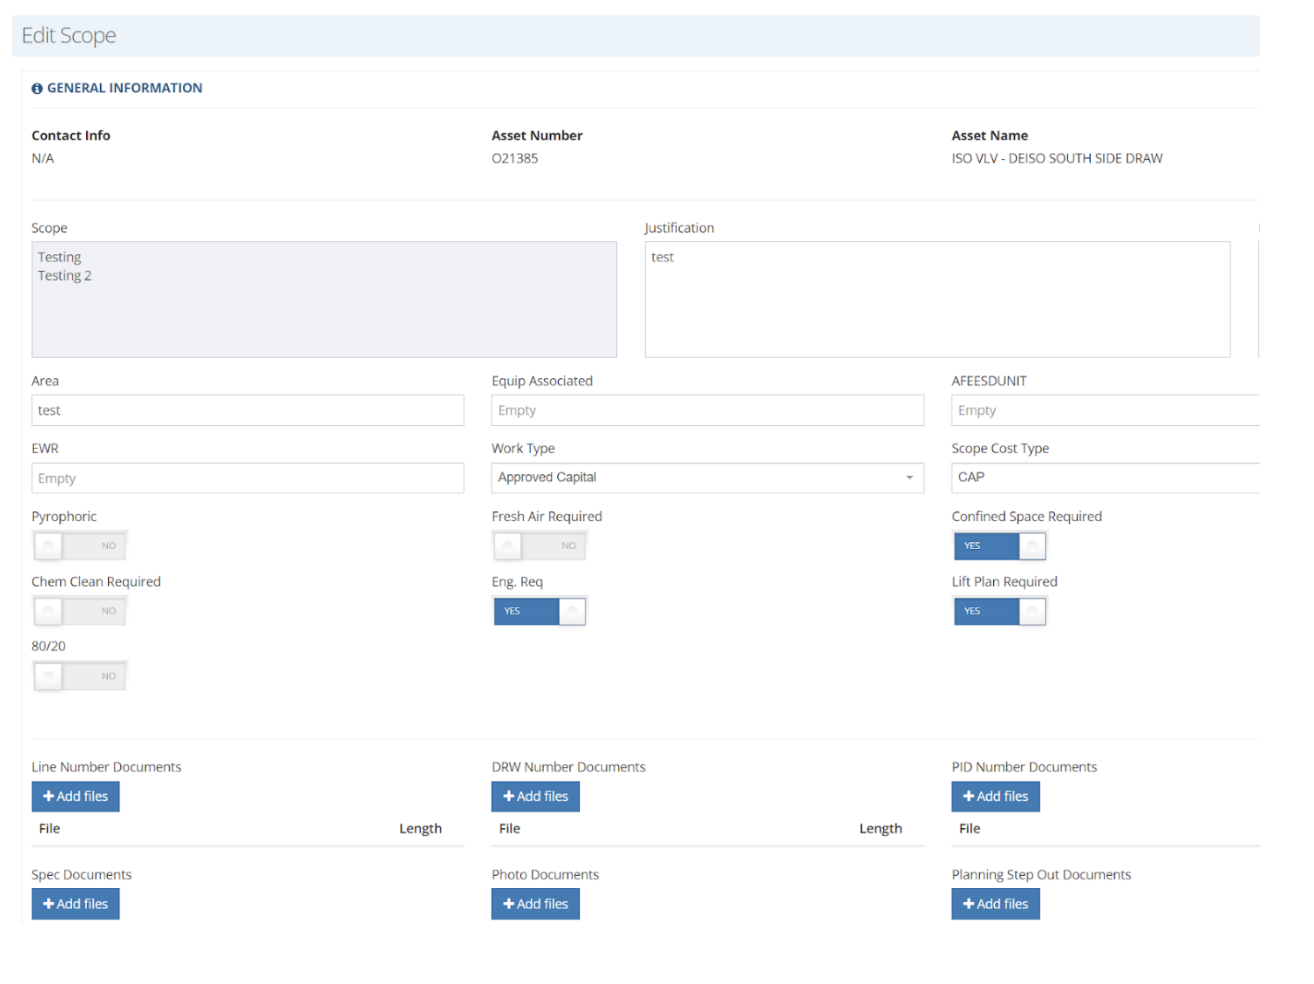Screen dimensions: 1314x984
Task: Turn off the Eng. Req switch
Action: click(540, 611)
